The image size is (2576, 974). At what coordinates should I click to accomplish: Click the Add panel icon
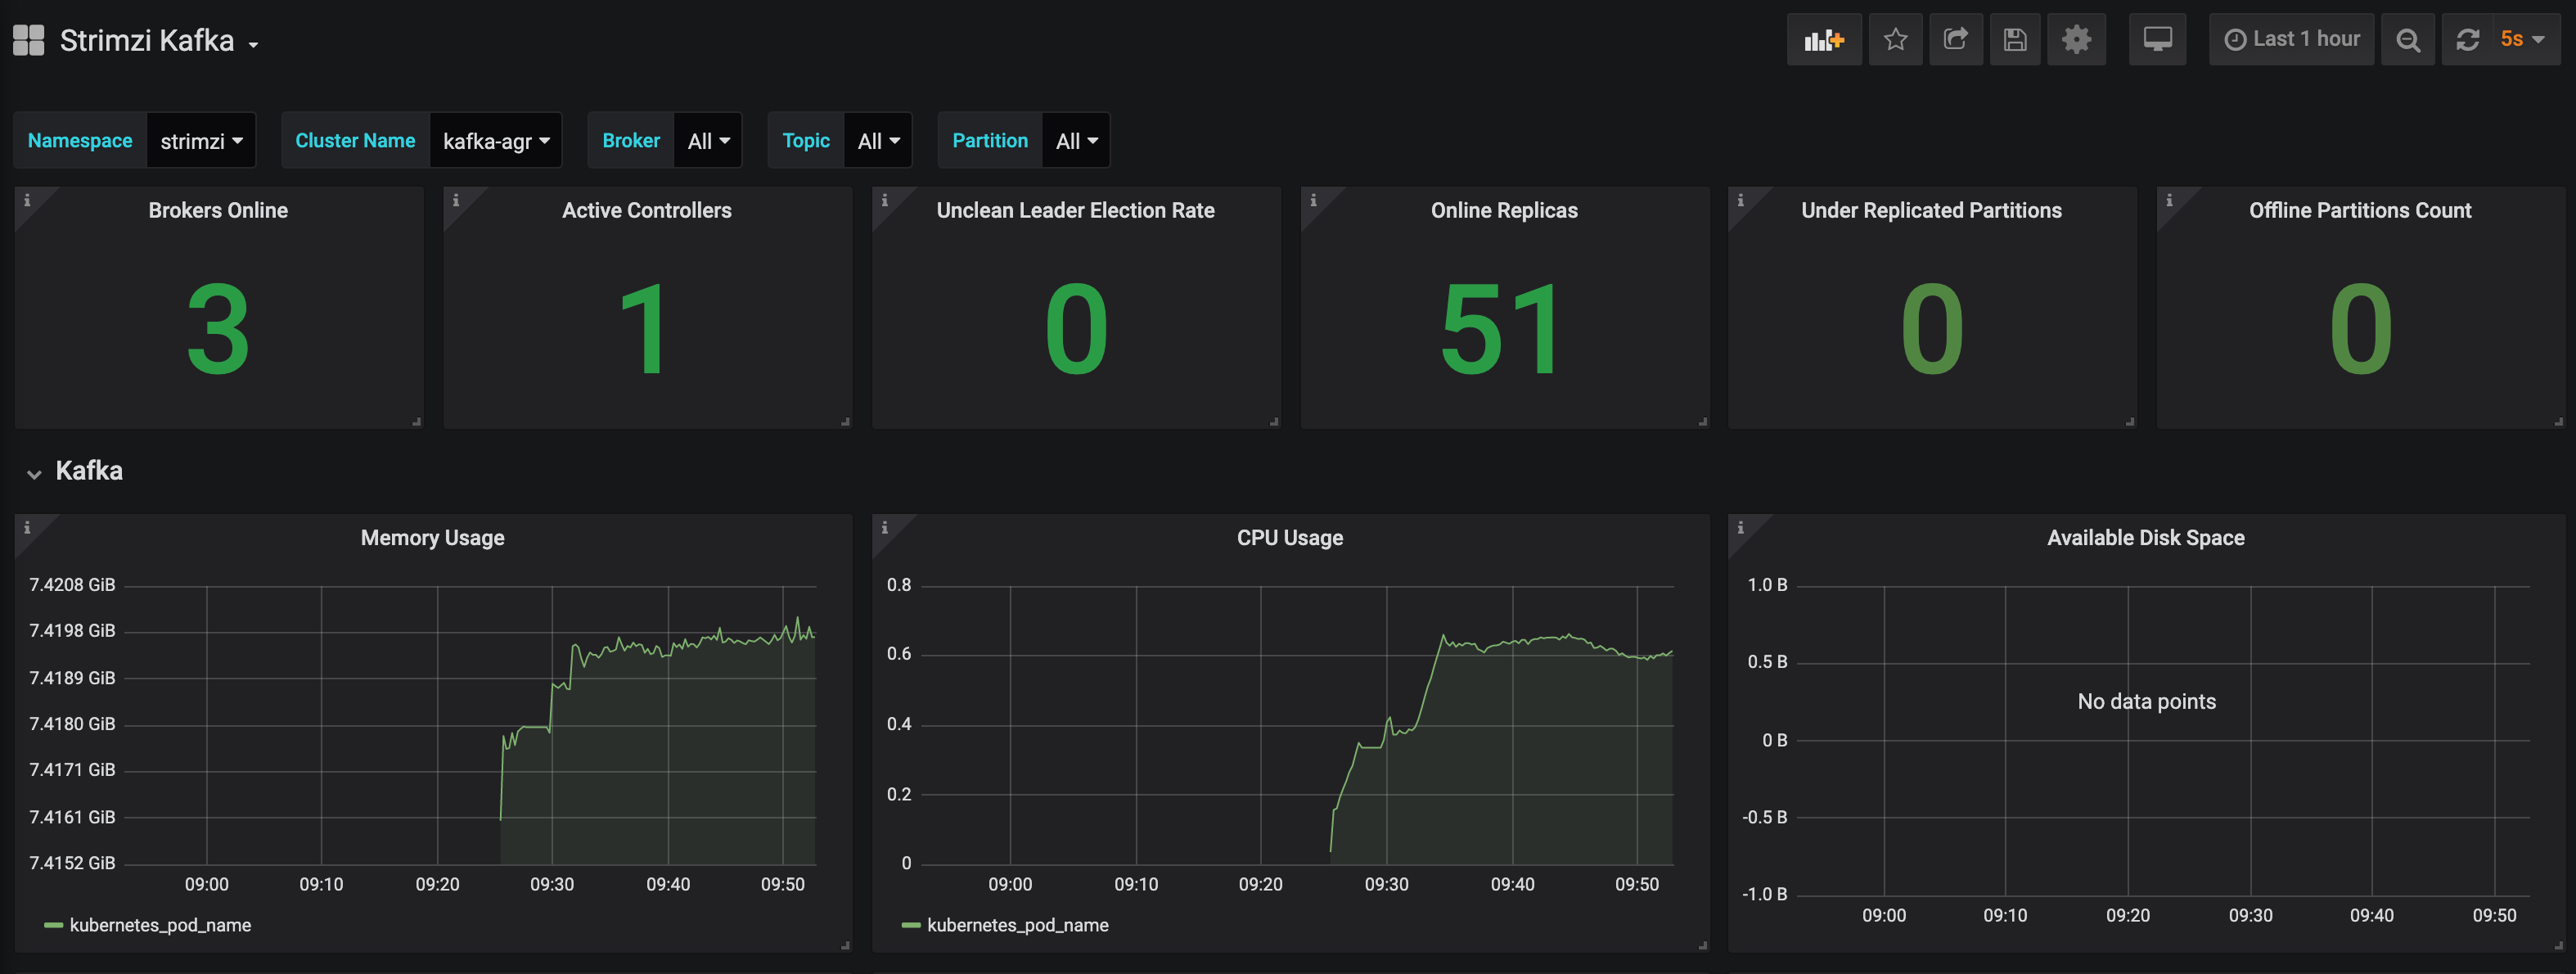[x=1823, y=40]
